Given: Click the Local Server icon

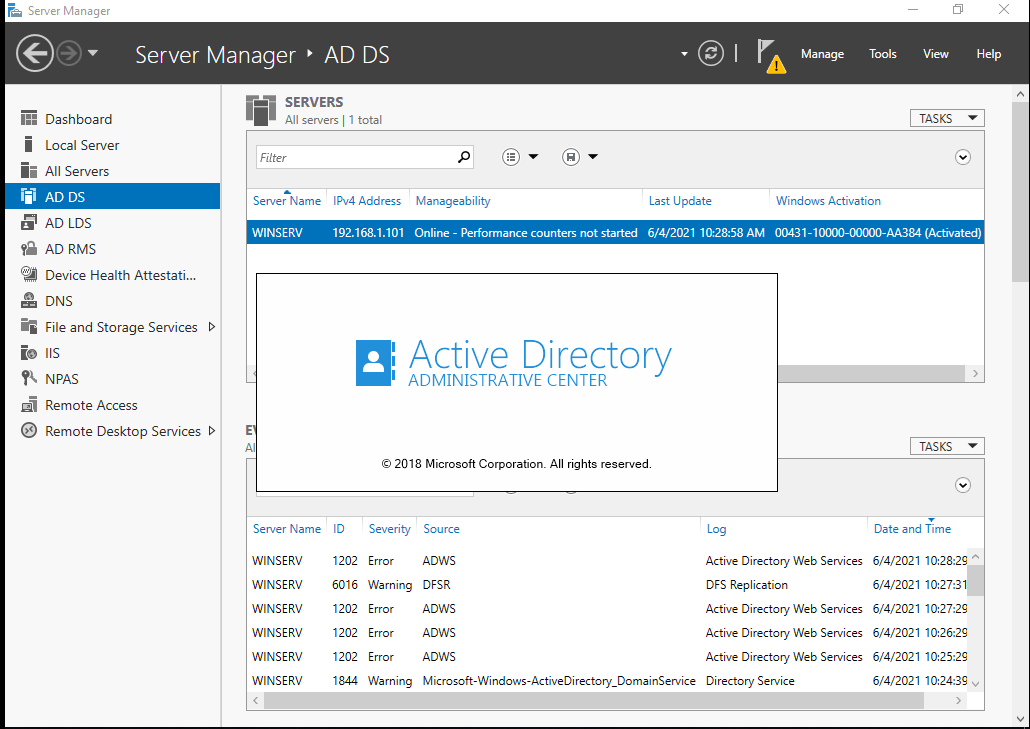Looking at the screenshot, I should 28,144.
